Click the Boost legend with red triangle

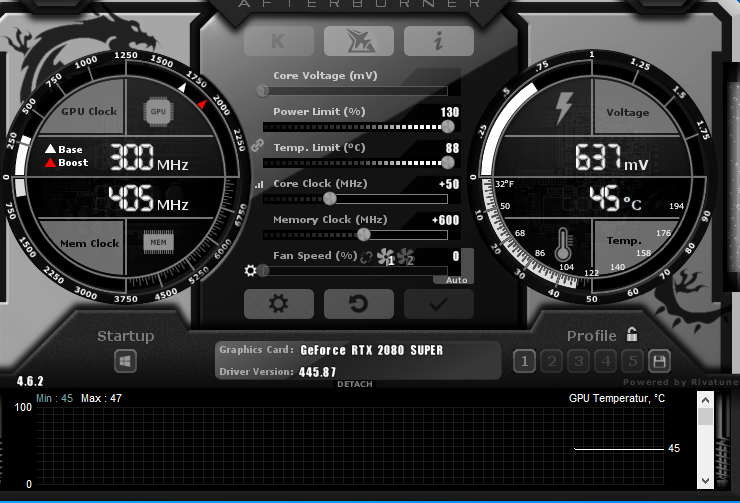[67, 163]
